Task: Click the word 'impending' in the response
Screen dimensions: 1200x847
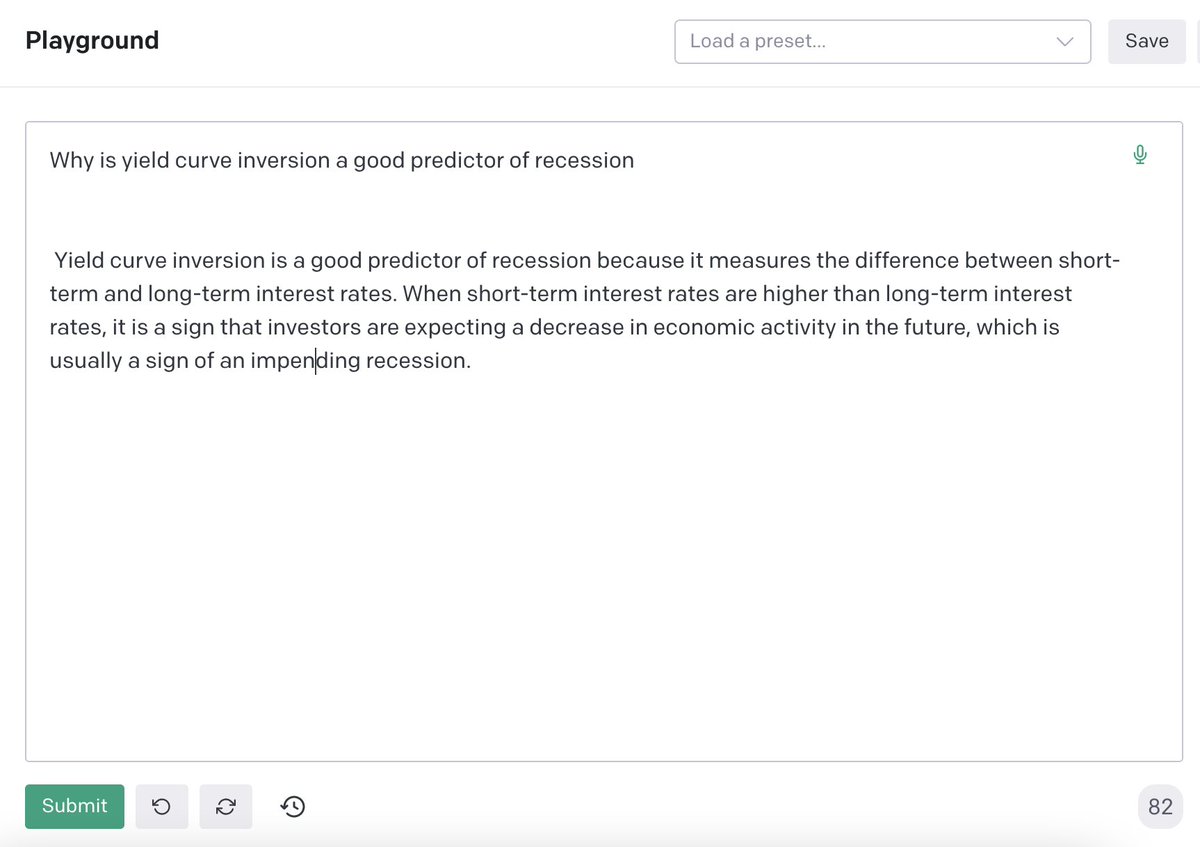Action: pyautogui.click(x=304, y=361)
